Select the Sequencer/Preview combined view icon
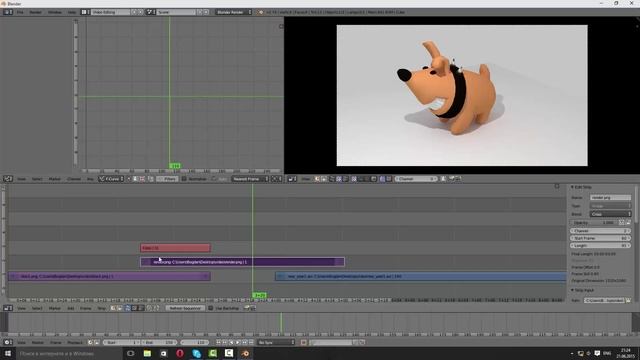The width and height of the screenshot is (640, 360). click(x=141, y=308)
